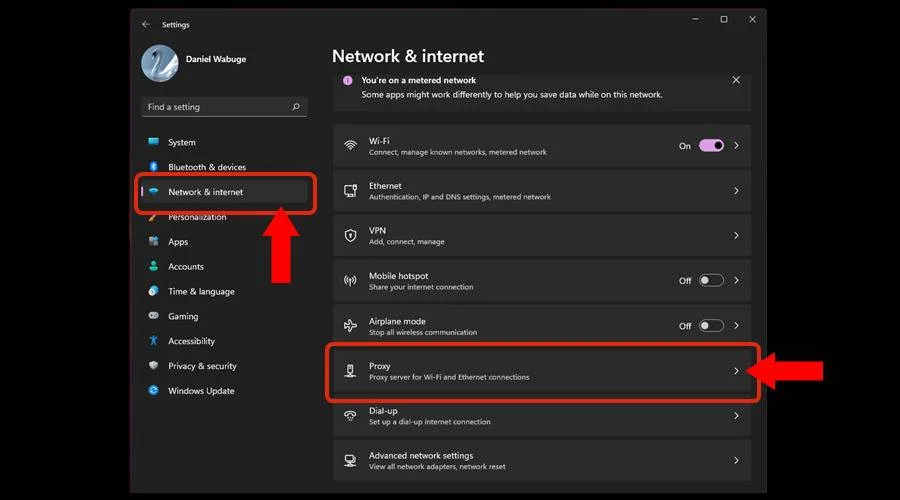
Task: Click the Accessibility figure icon
Action: (153, 340)
